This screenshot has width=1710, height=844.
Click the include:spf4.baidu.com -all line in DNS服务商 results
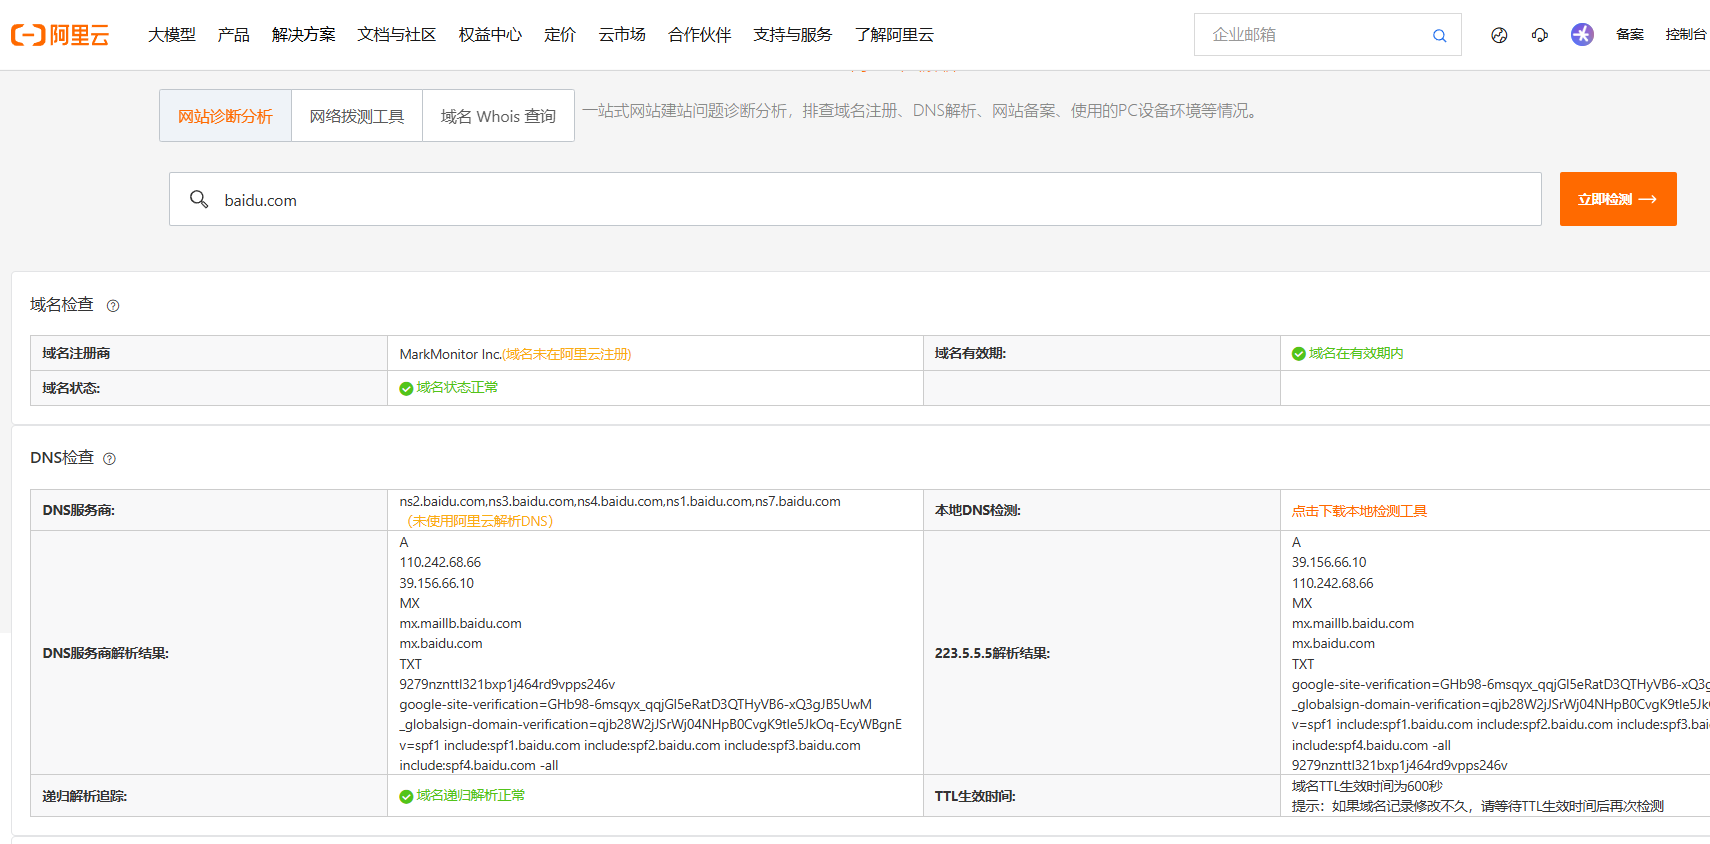tap(479, 766)
